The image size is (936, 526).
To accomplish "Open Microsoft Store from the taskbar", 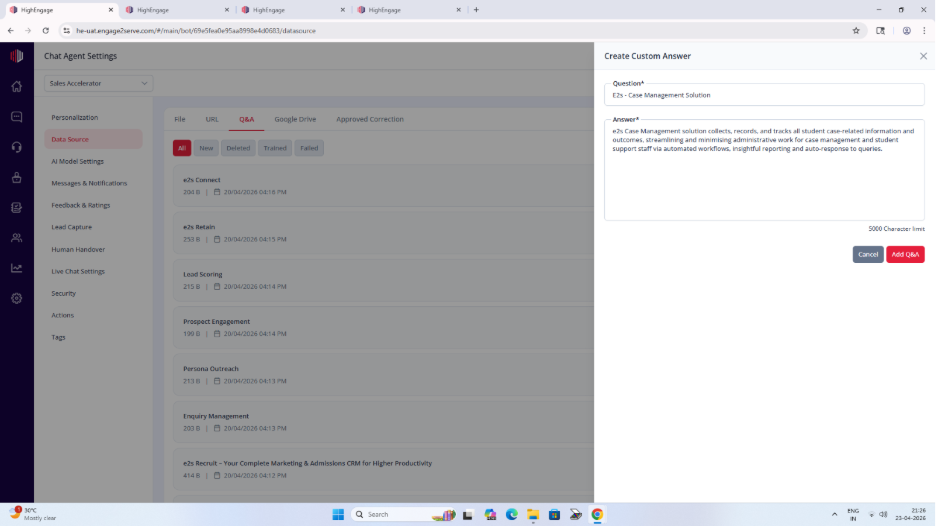I will click(x=555, y=515).
